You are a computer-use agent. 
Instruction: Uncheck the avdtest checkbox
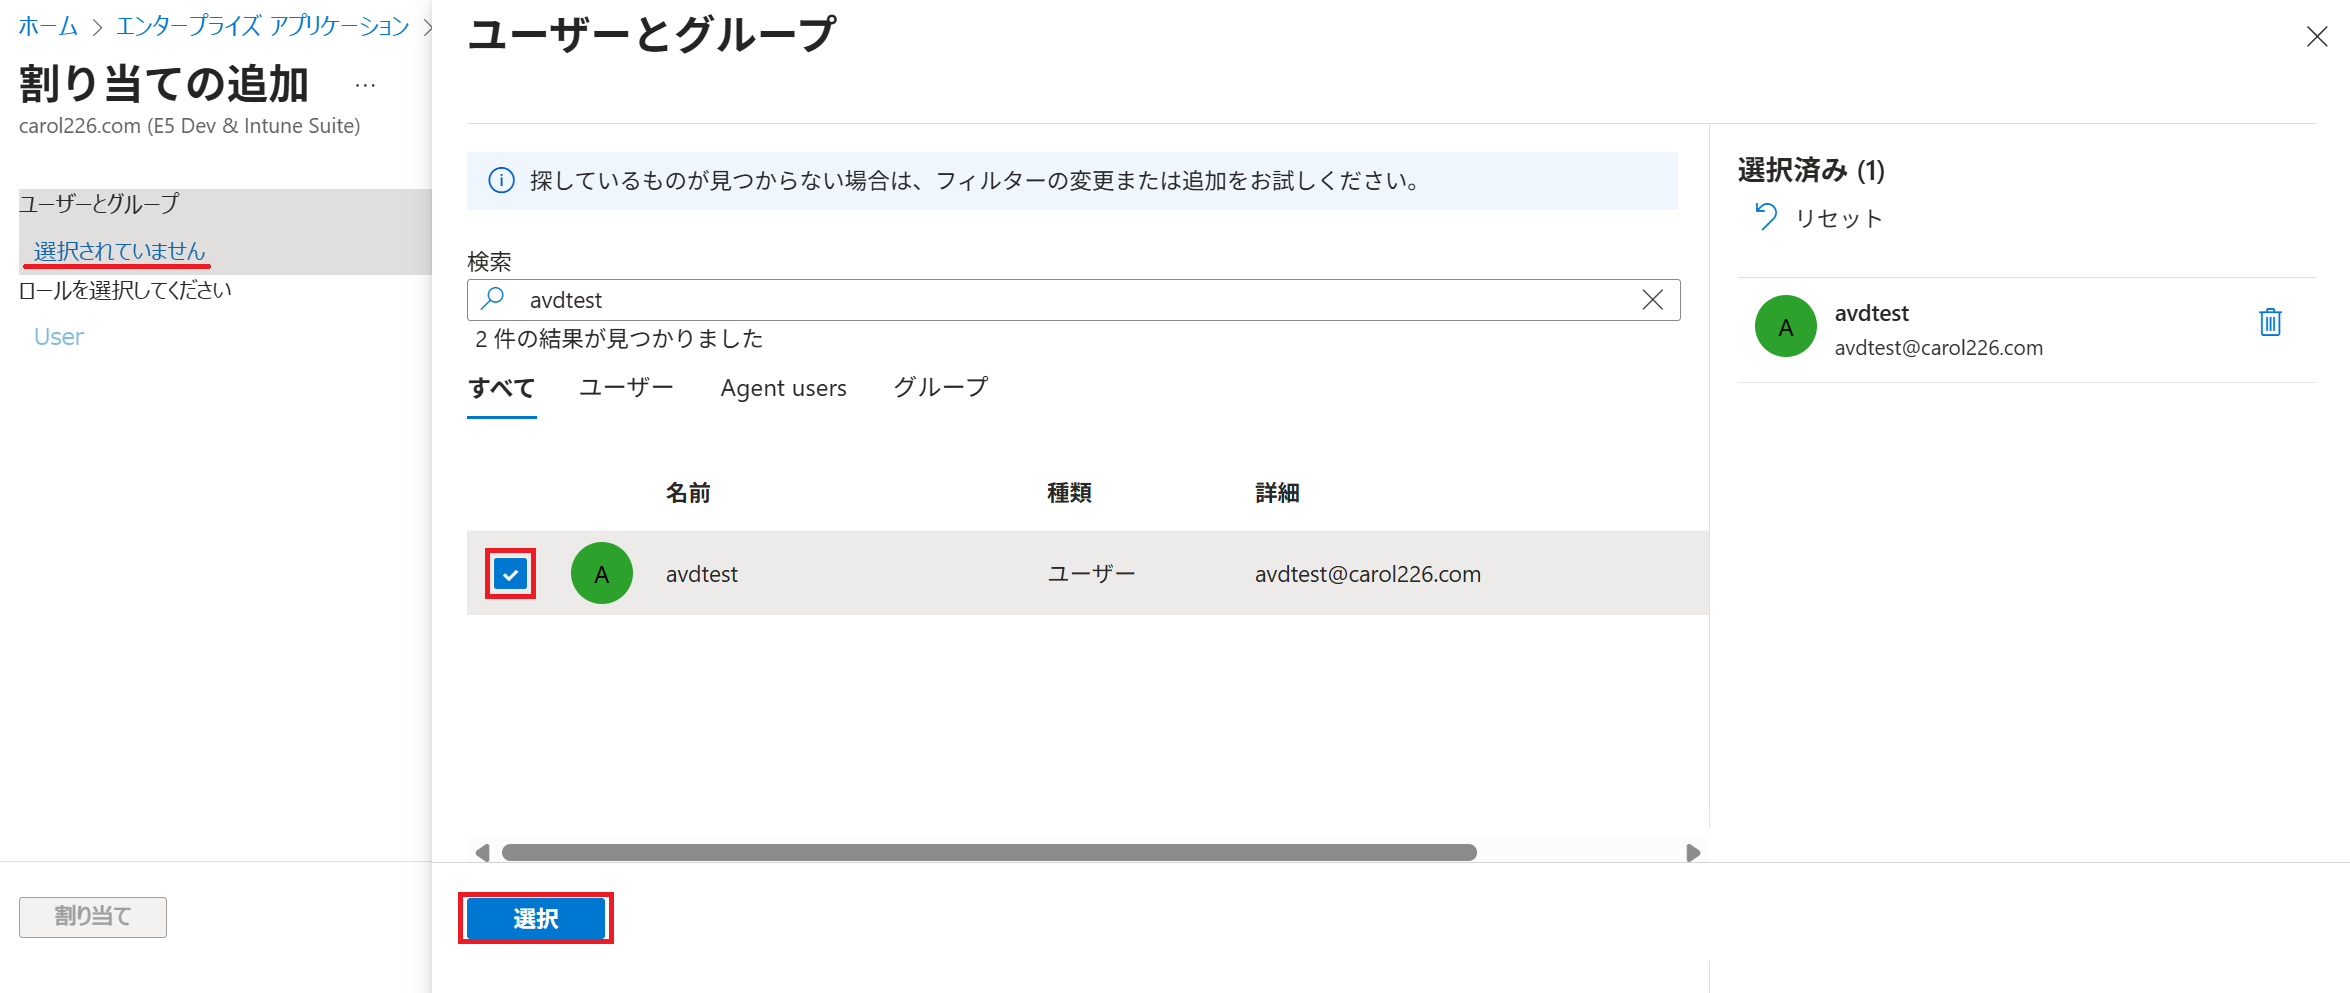[x=510, y=574]
